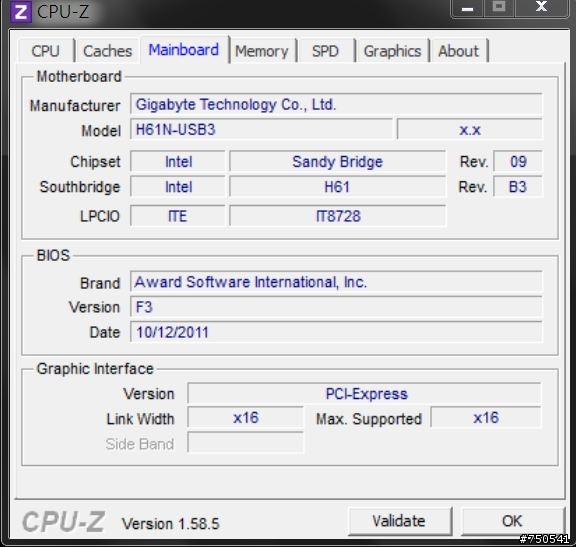
Task: Click the CPU-Z purple Z logo icon
Action: [21, 11]
